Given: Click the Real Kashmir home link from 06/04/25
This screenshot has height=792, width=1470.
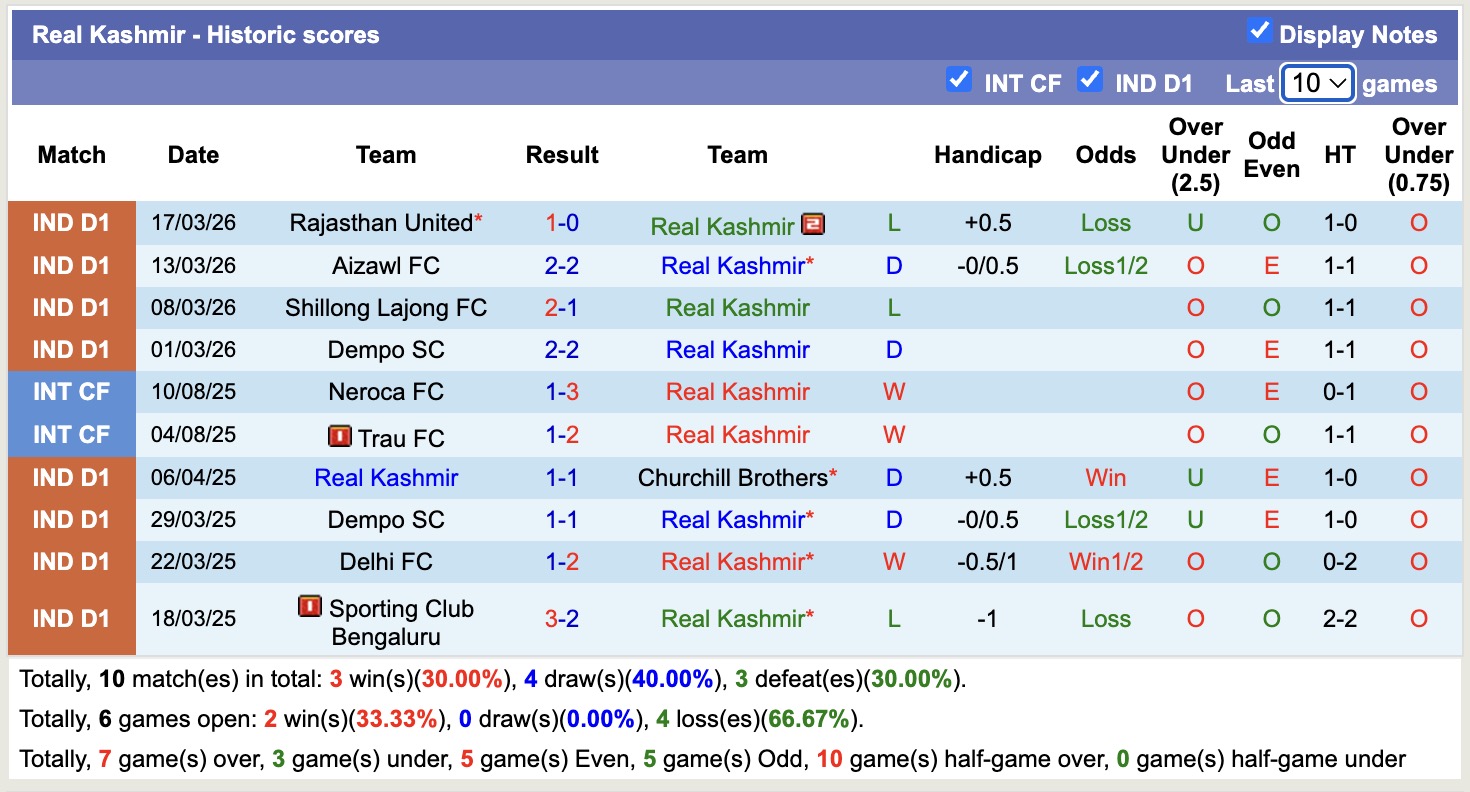Looking at the screenshot, I should point(386,477).
